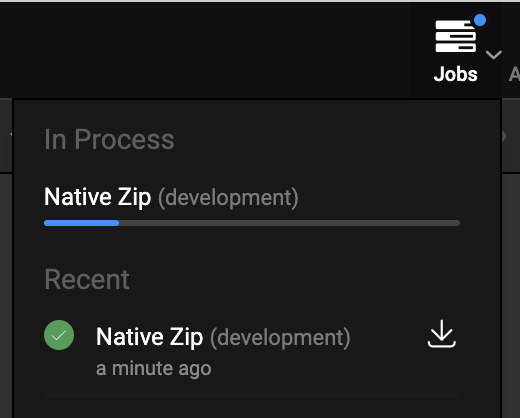This screenshot has height=418, width=520.
Task: Click the blue filled part of progress bar
Action: coord(82,223)
